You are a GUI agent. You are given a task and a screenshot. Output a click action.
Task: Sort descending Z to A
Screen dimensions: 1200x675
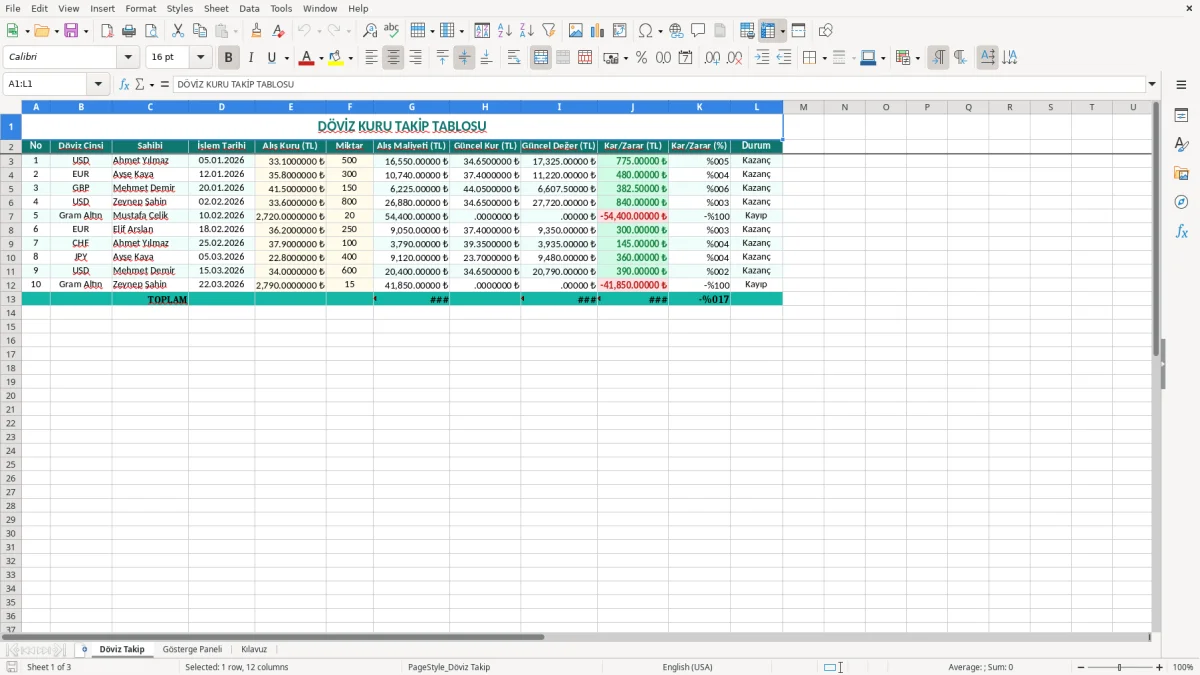(527, 31)
